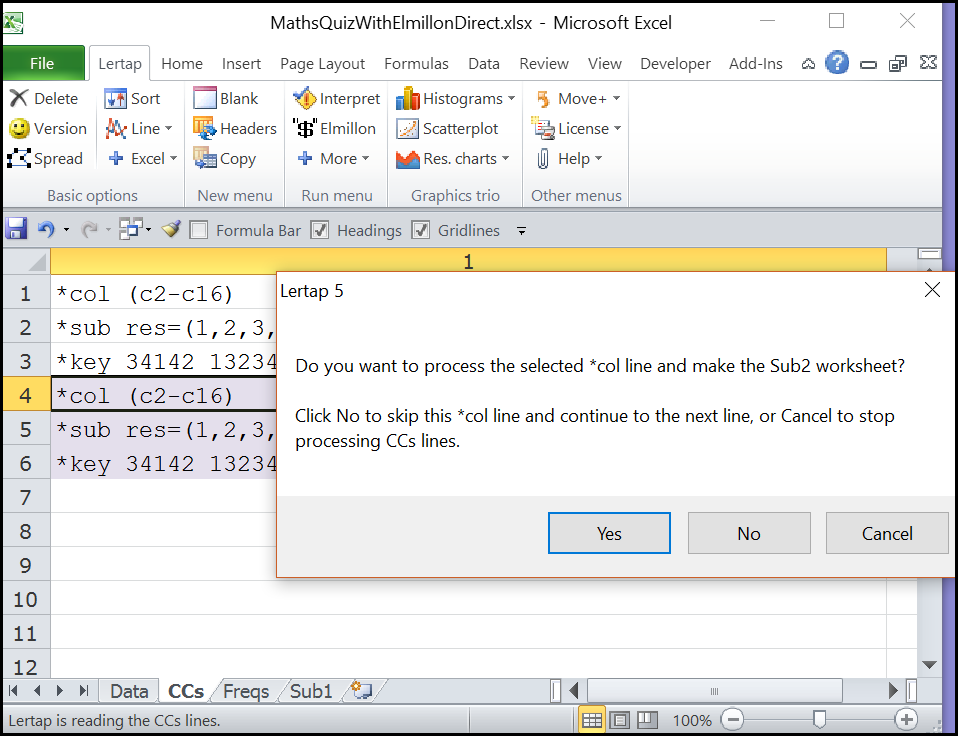The height and width of the screenshot is (736, 958).
Task: Switch to the Formulas ribbon tab
Action: pyautogui.click(x=416, y=64)
